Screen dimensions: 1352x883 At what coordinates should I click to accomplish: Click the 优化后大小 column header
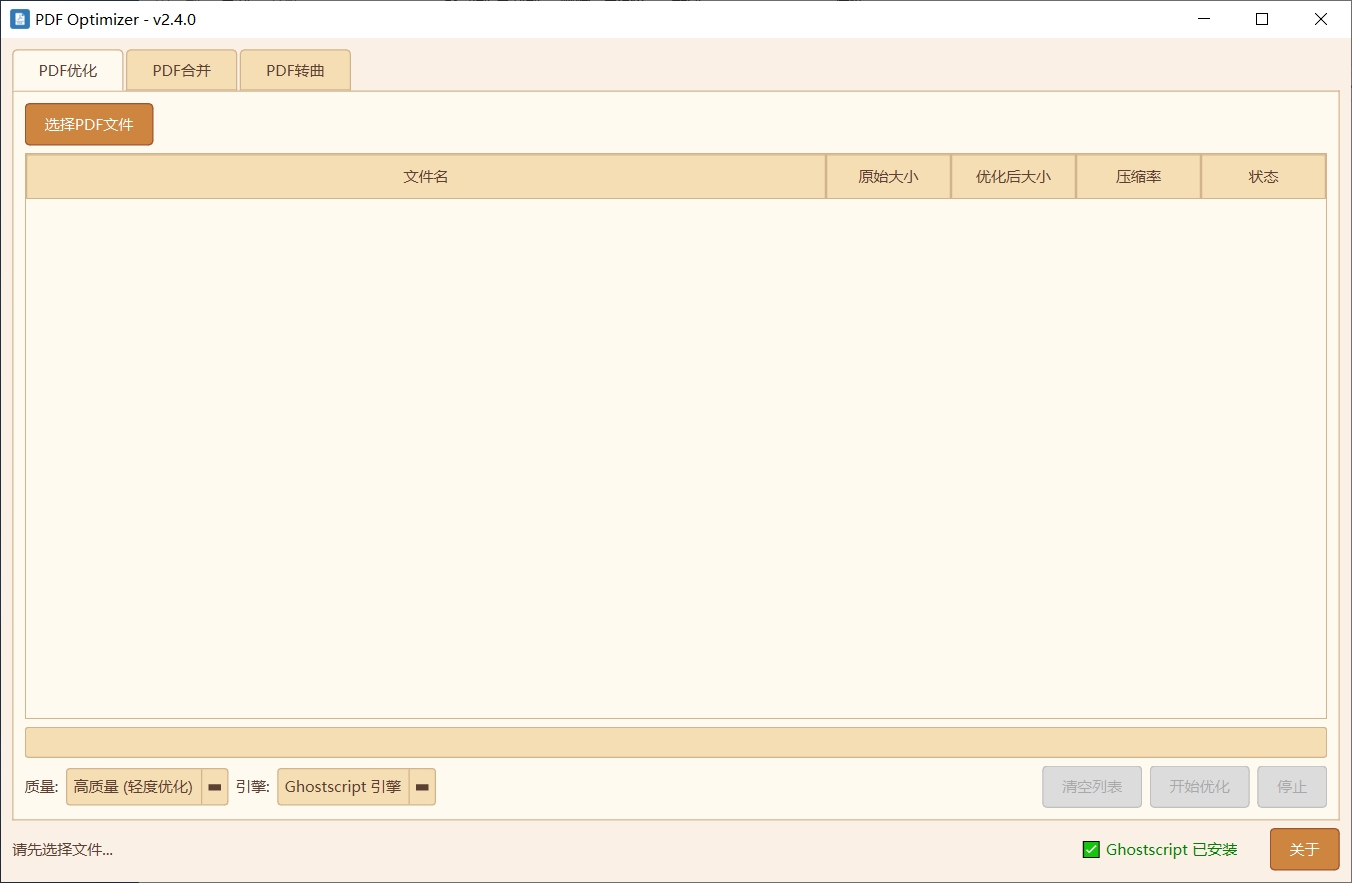[x=1013, y=177]
